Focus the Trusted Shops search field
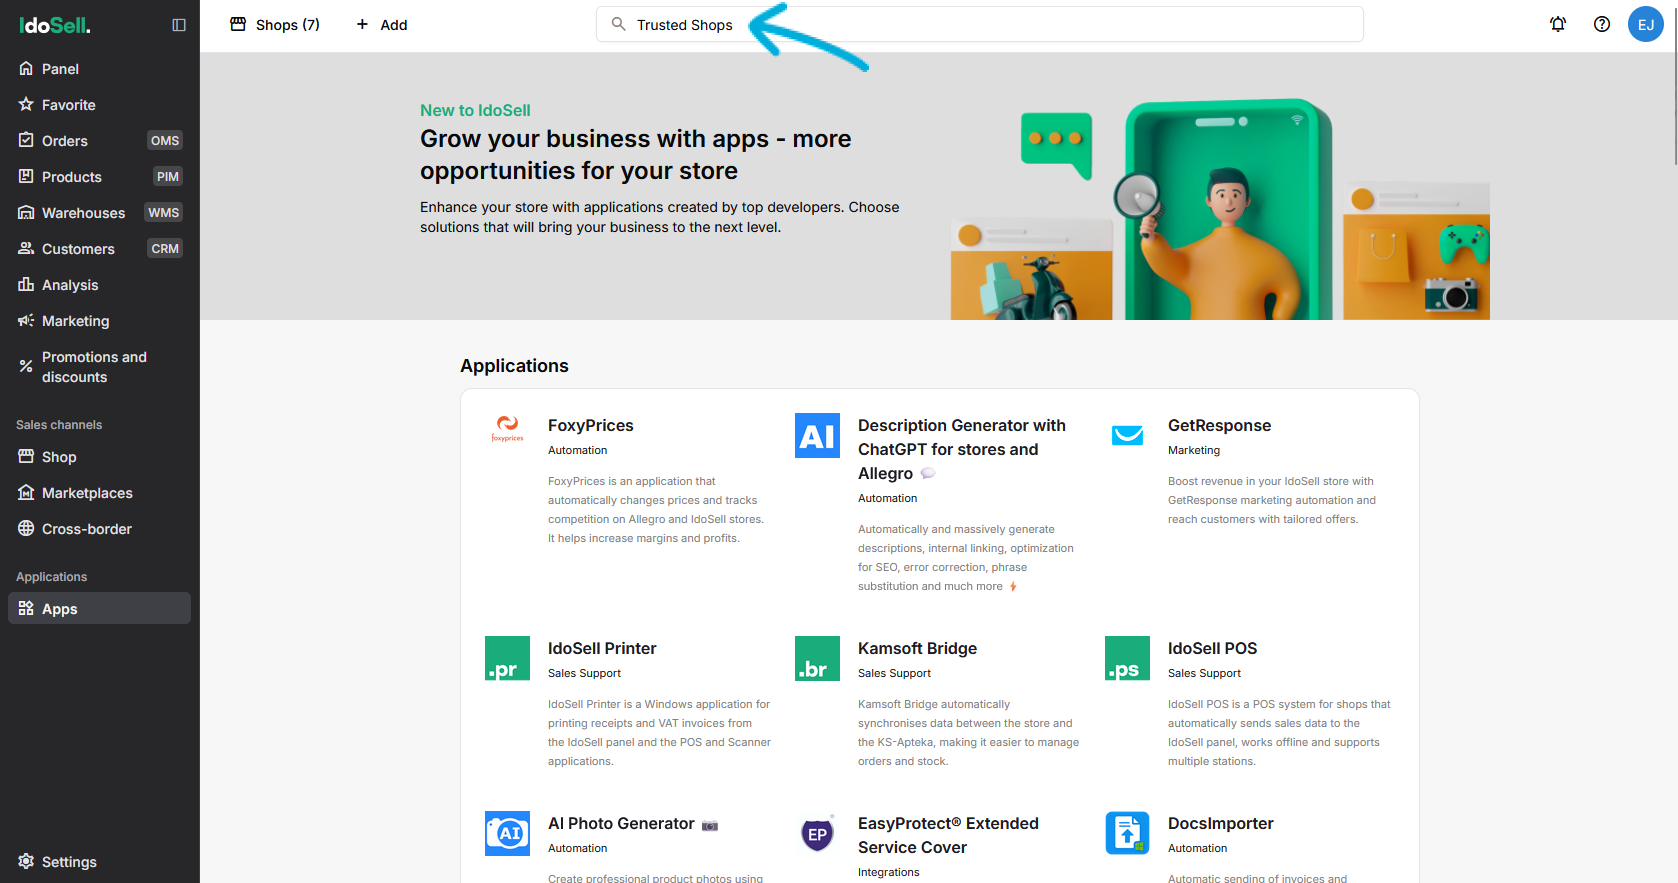The width and height of the screenshot is (1678, 883). [980, 24]
